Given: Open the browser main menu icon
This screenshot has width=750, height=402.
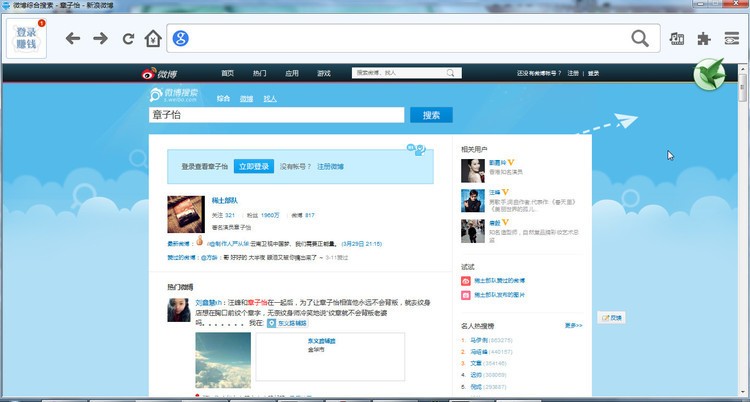Looking at the screenshot, I should pos(731,38).
